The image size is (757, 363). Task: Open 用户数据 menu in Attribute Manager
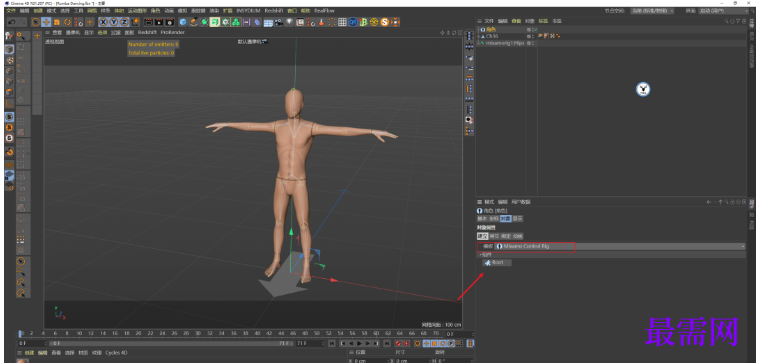(521, 202)
